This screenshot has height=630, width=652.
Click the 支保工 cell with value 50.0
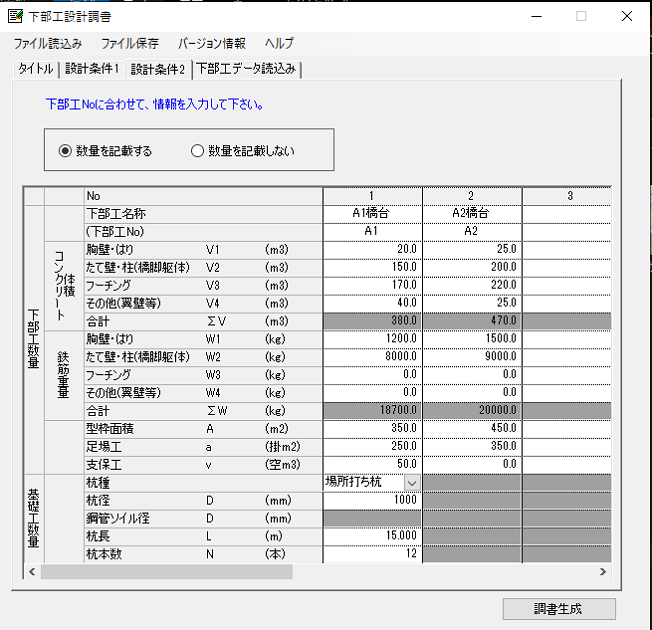tap(373, 464)
